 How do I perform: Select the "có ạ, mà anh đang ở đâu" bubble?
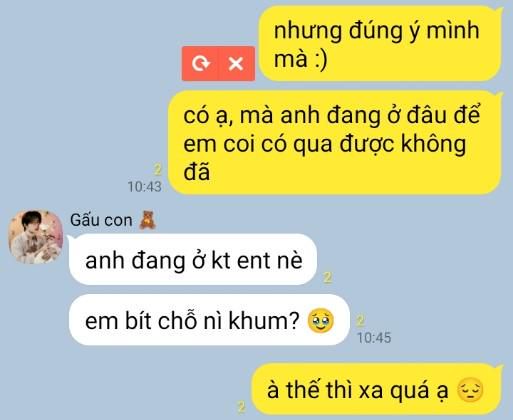335,143
